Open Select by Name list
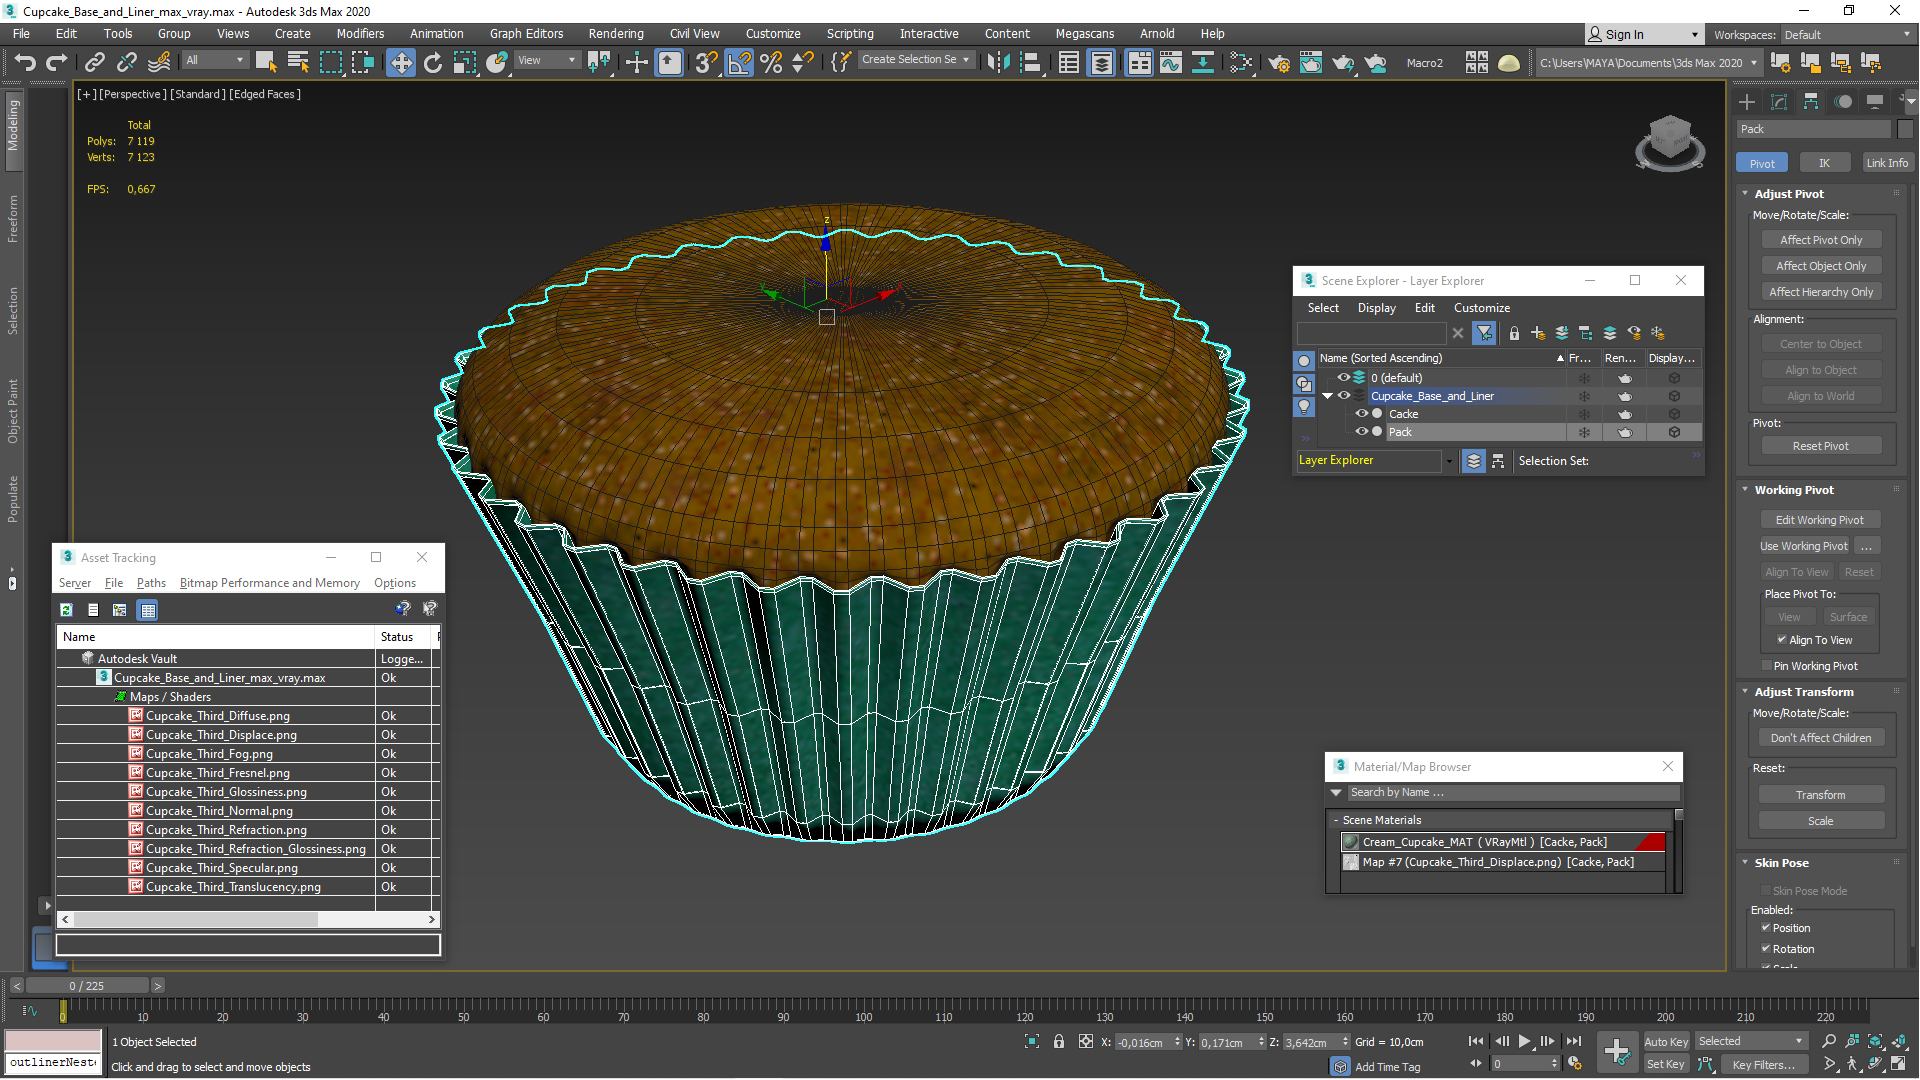Viewport: 1920px width, 1080px height. 298,63
